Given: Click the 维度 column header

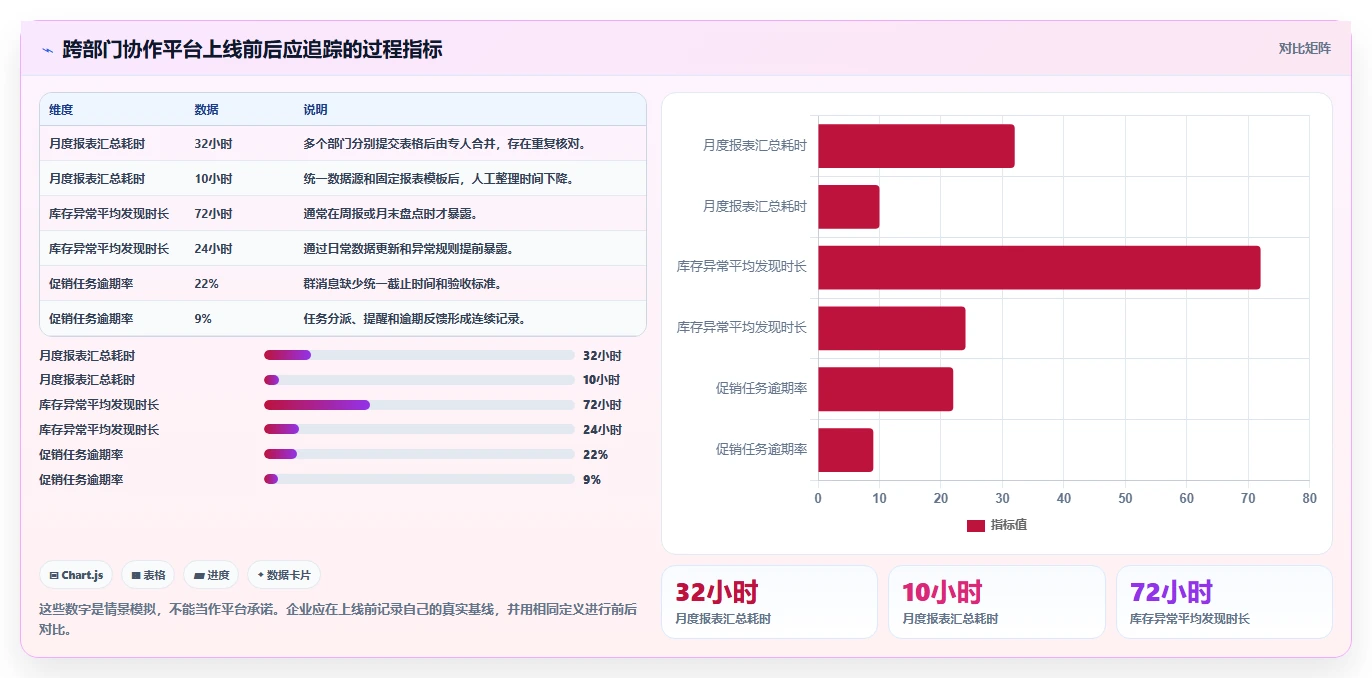Looking at the screenshot, I should click(x=61, y=110).
